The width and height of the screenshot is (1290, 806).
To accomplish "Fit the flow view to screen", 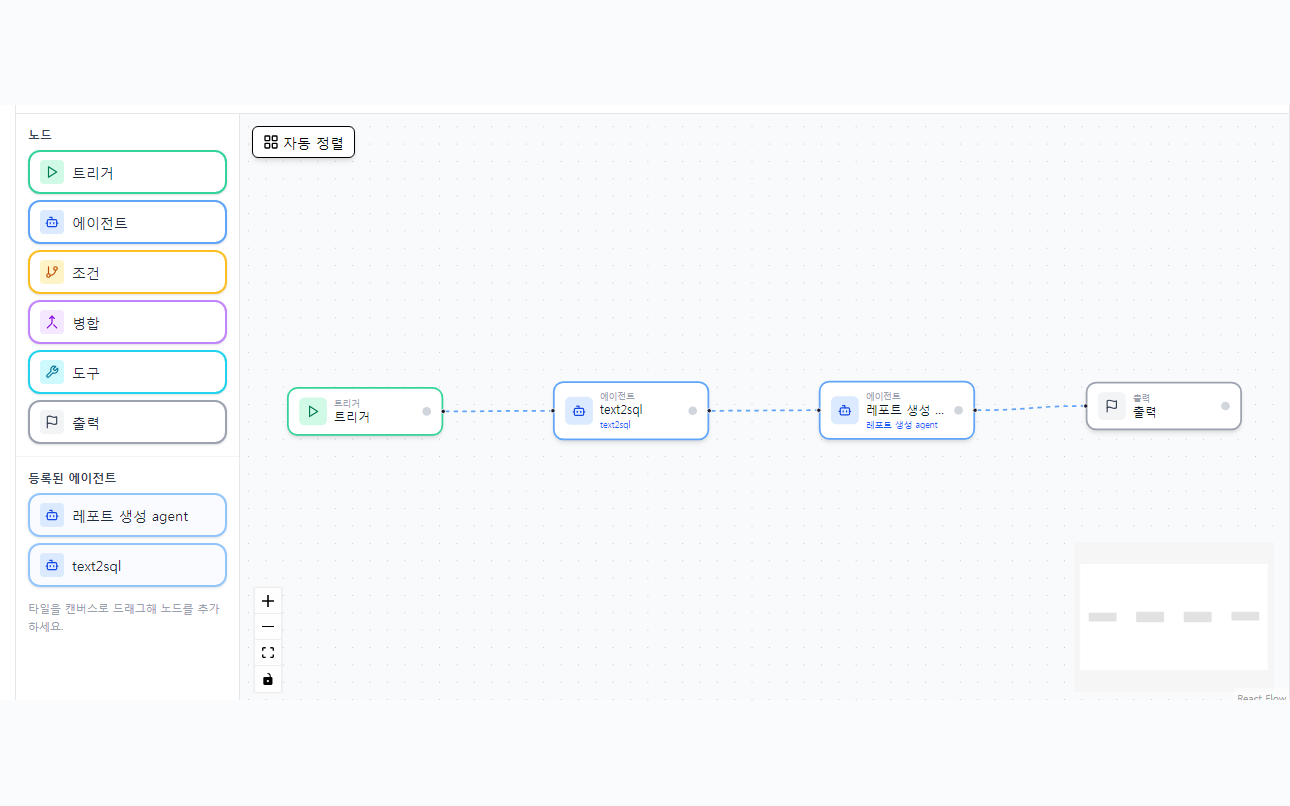I will pos(268,653).
